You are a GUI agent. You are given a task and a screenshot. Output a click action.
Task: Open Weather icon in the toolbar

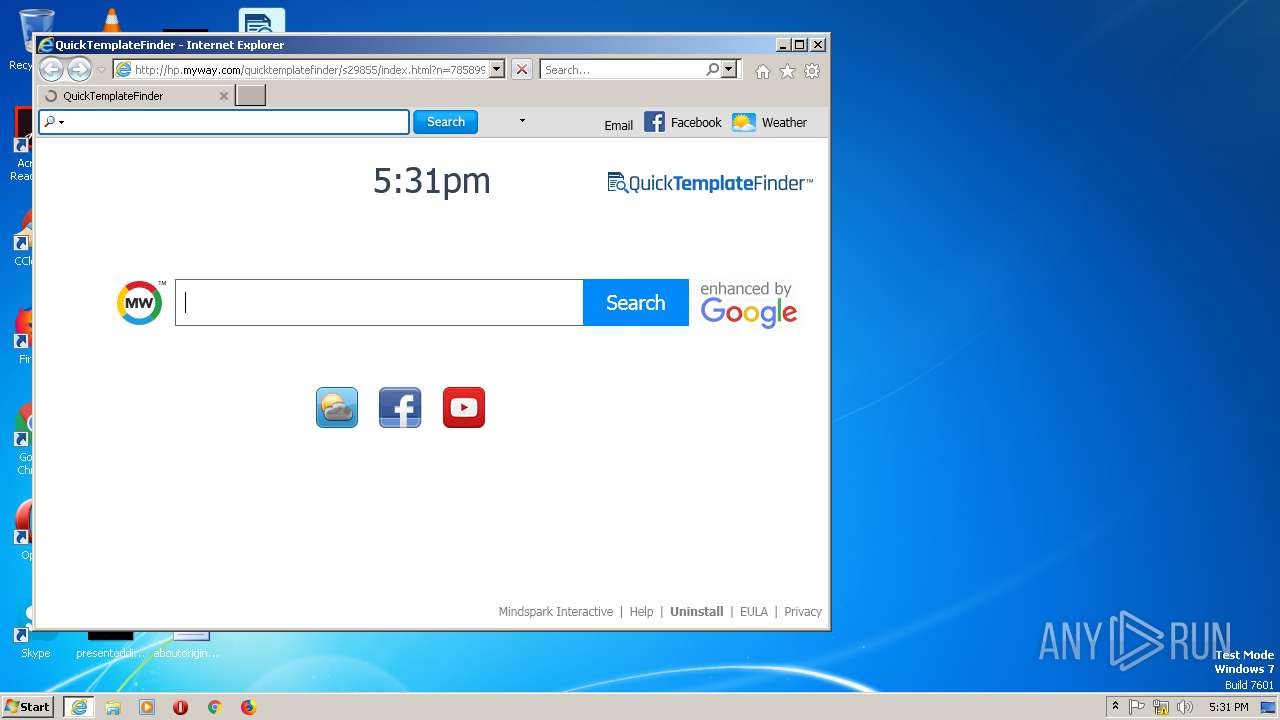743,122
